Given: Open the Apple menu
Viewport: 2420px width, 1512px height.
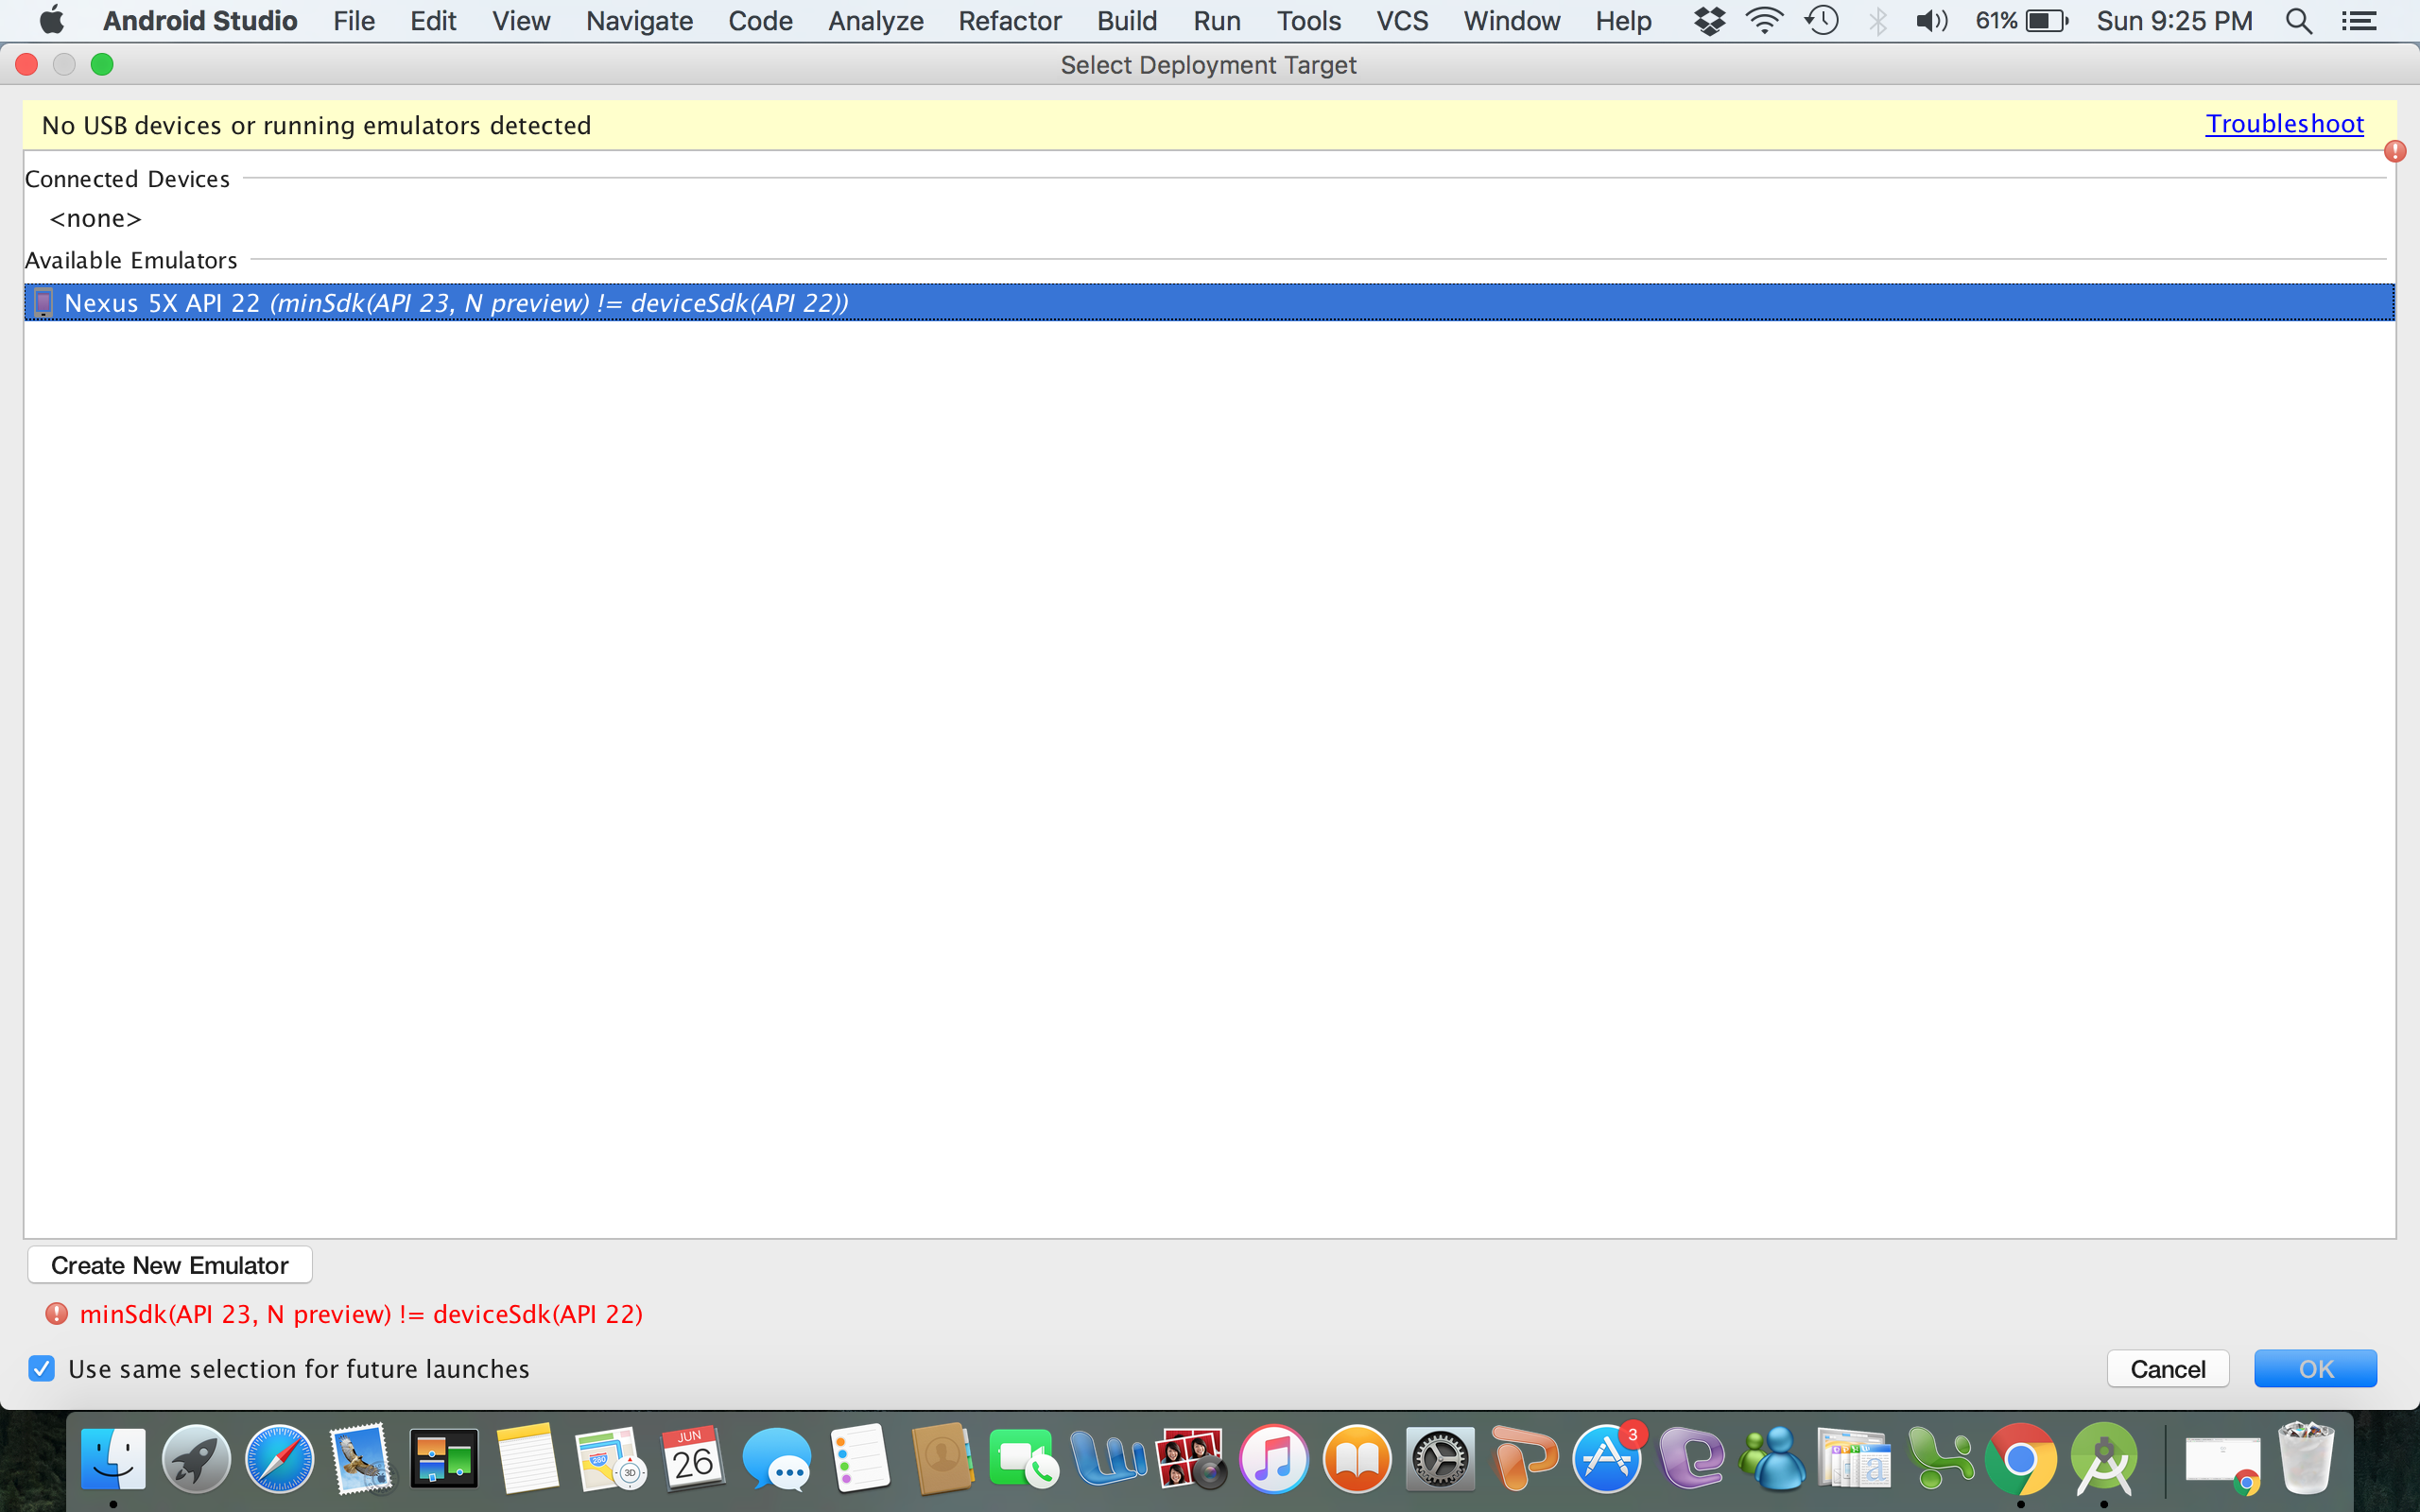Looking at the screenshot, I should point(51,20).
